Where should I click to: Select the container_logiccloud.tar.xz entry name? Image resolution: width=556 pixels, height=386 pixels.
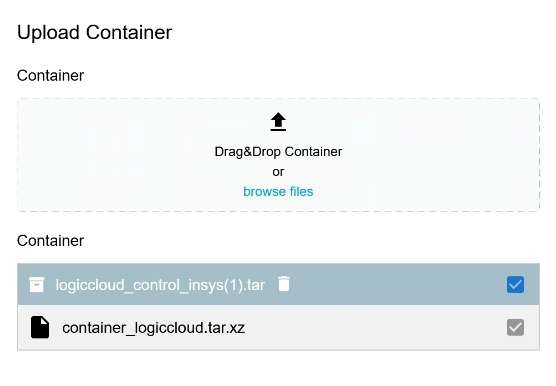point(154,328)
